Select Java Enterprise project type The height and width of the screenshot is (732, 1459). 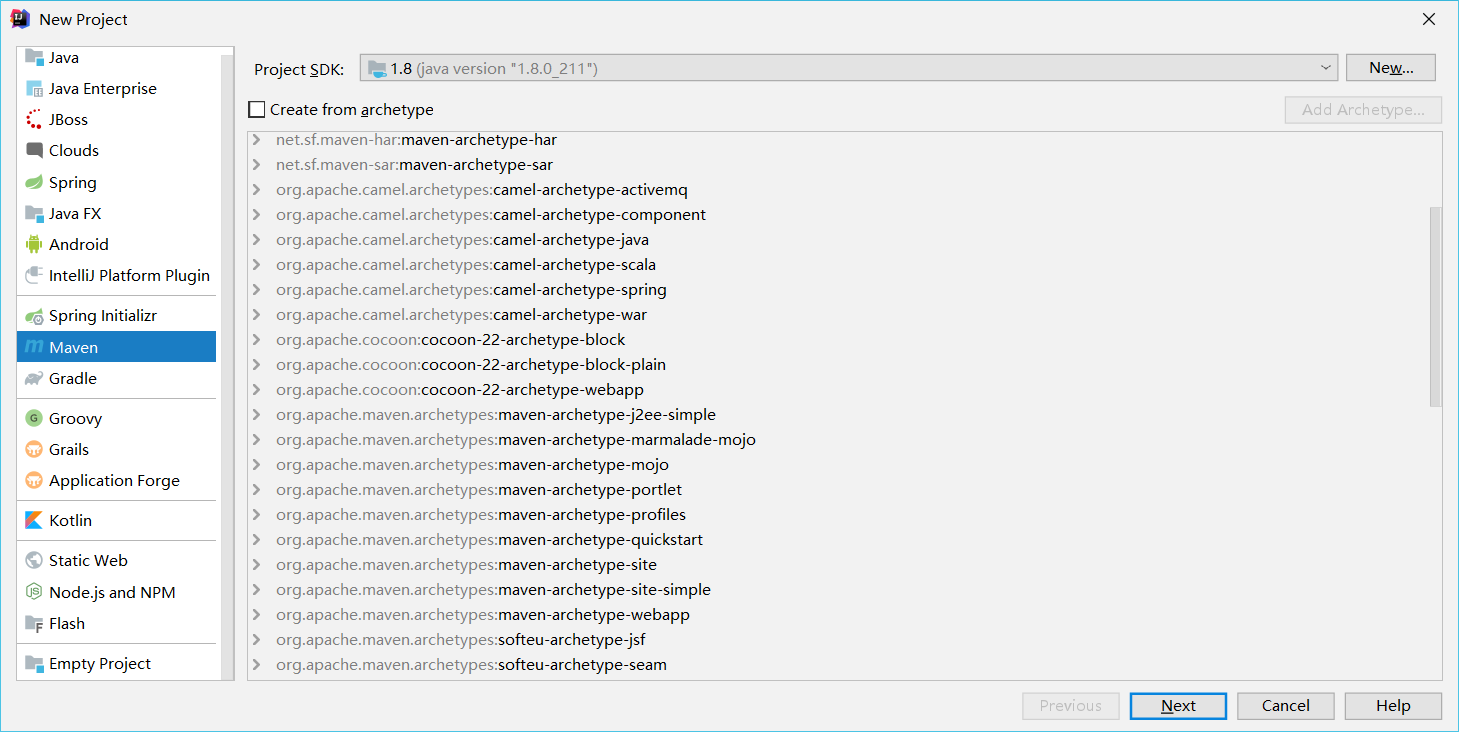coord(116,88)
